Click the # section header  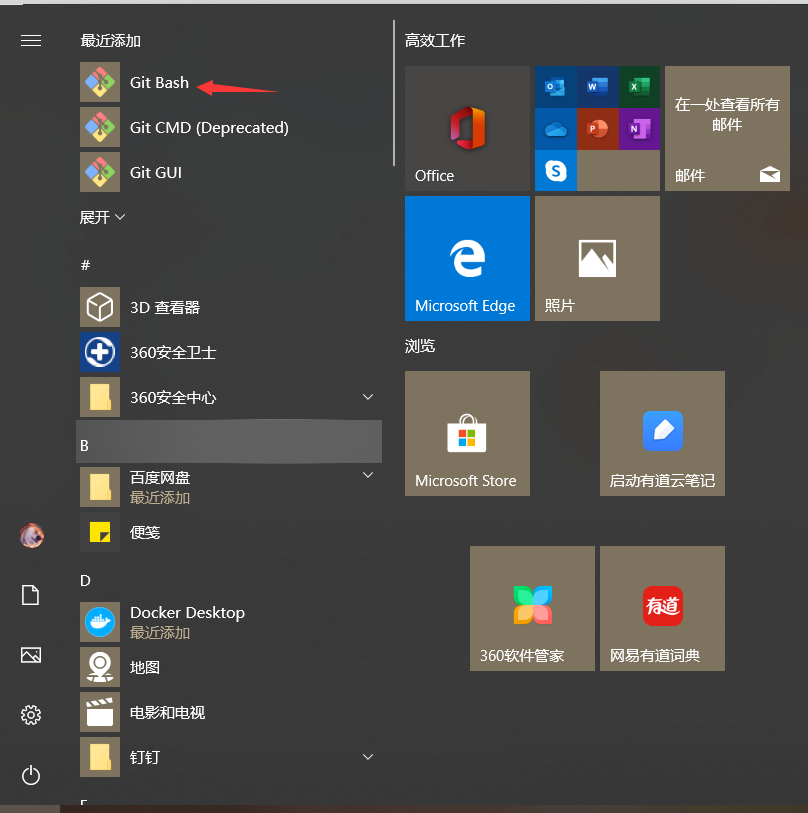[86, 265]
